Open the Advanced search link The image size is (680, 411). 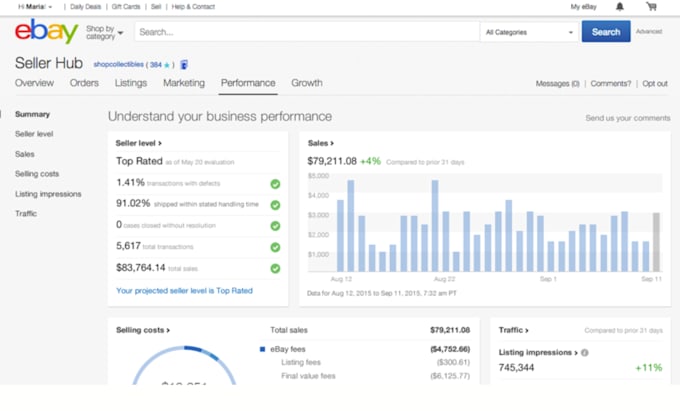point(649,31)
